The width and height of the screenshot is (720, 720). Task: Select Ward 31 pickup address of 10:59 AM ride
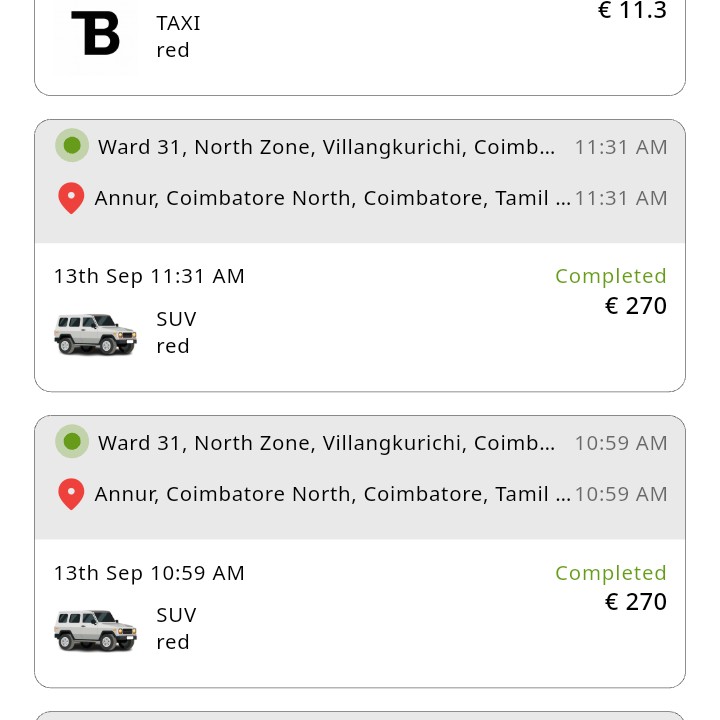pos(326,443)
